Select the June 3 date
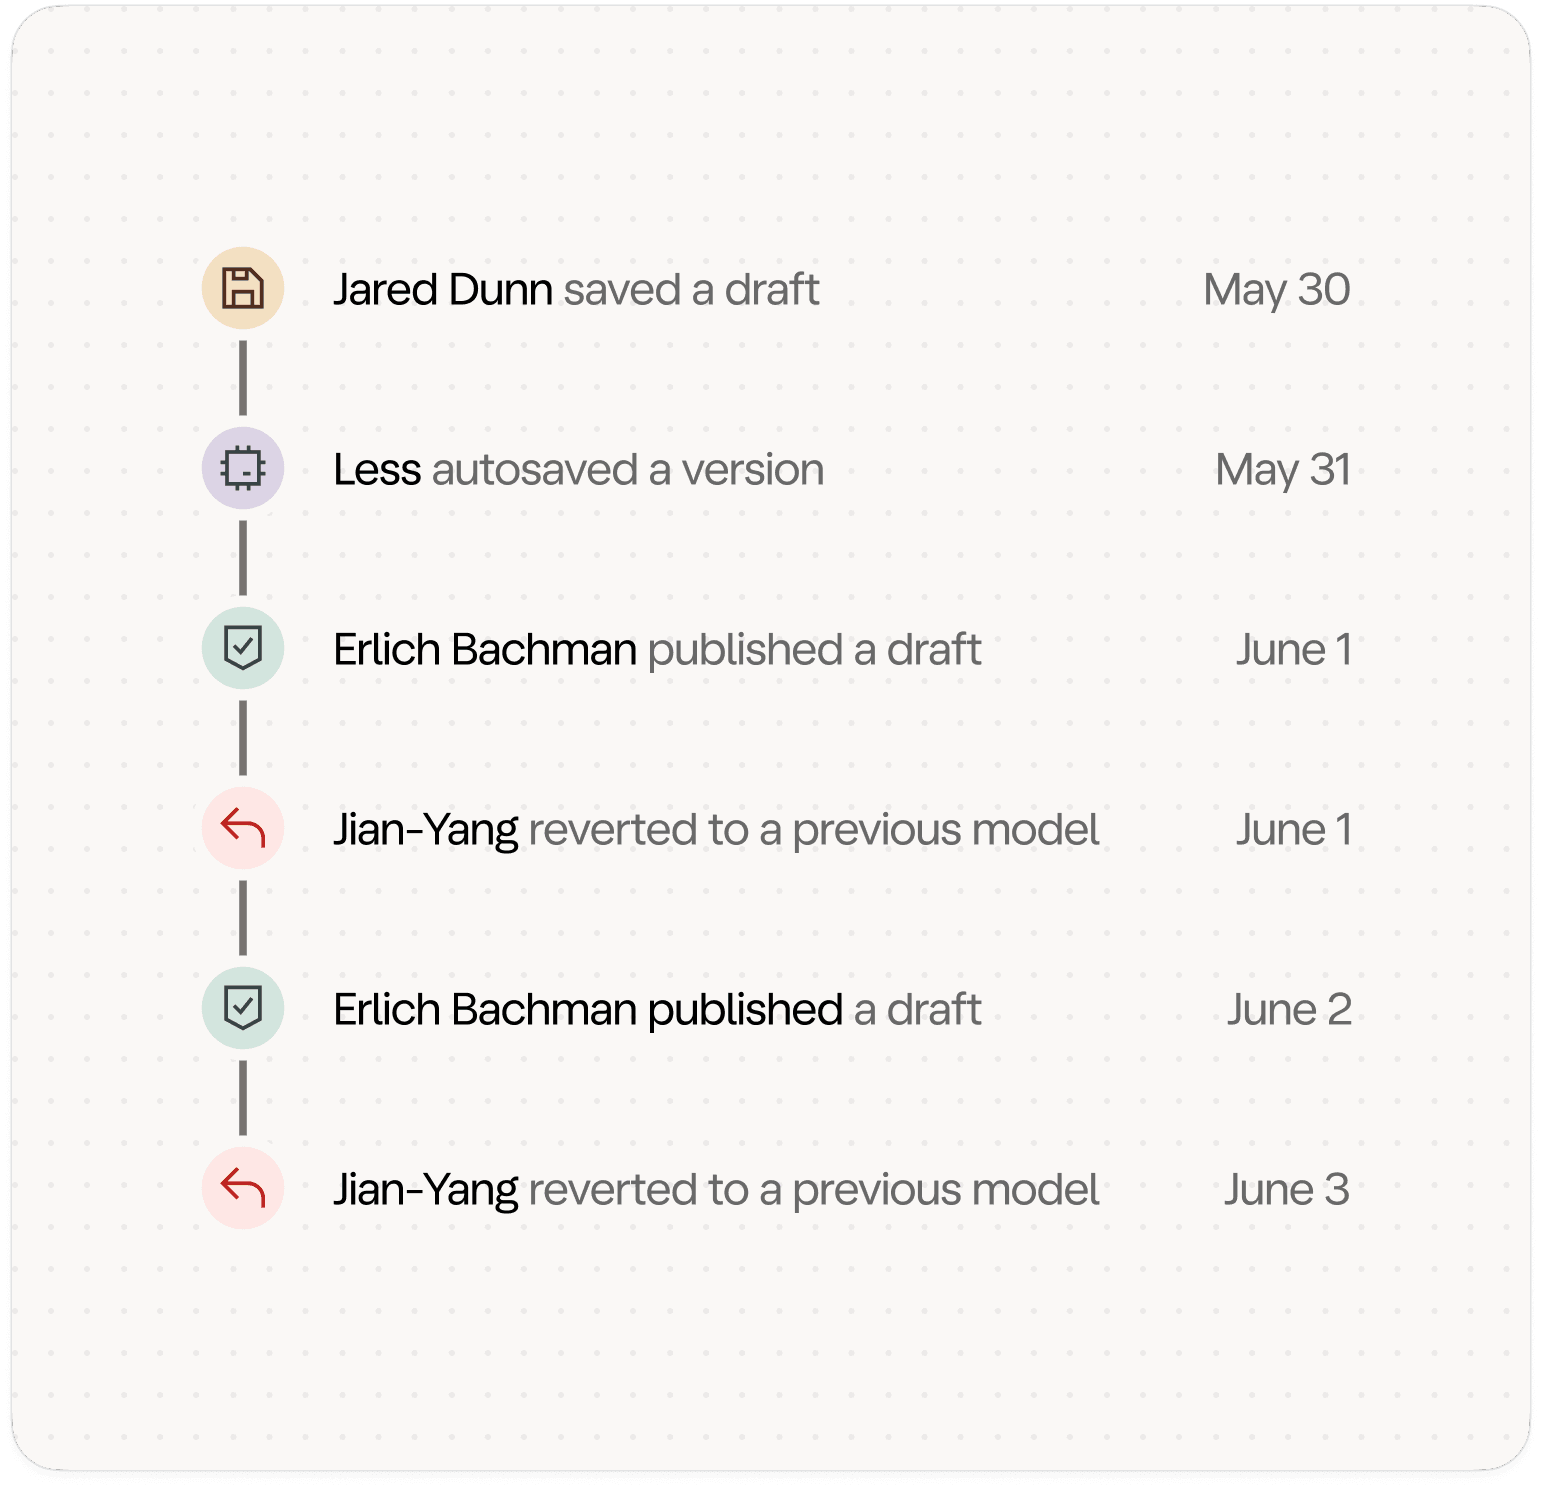This screenshot has width=1542, height=1488. pos(1287,1190)
